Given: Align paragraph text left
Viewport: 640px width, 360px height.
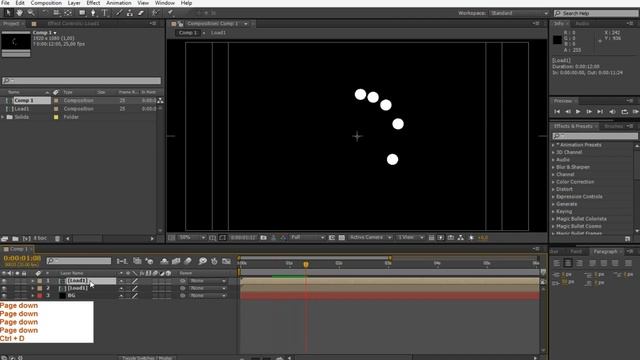Looking at the screenshot, I should coord(557,263).
